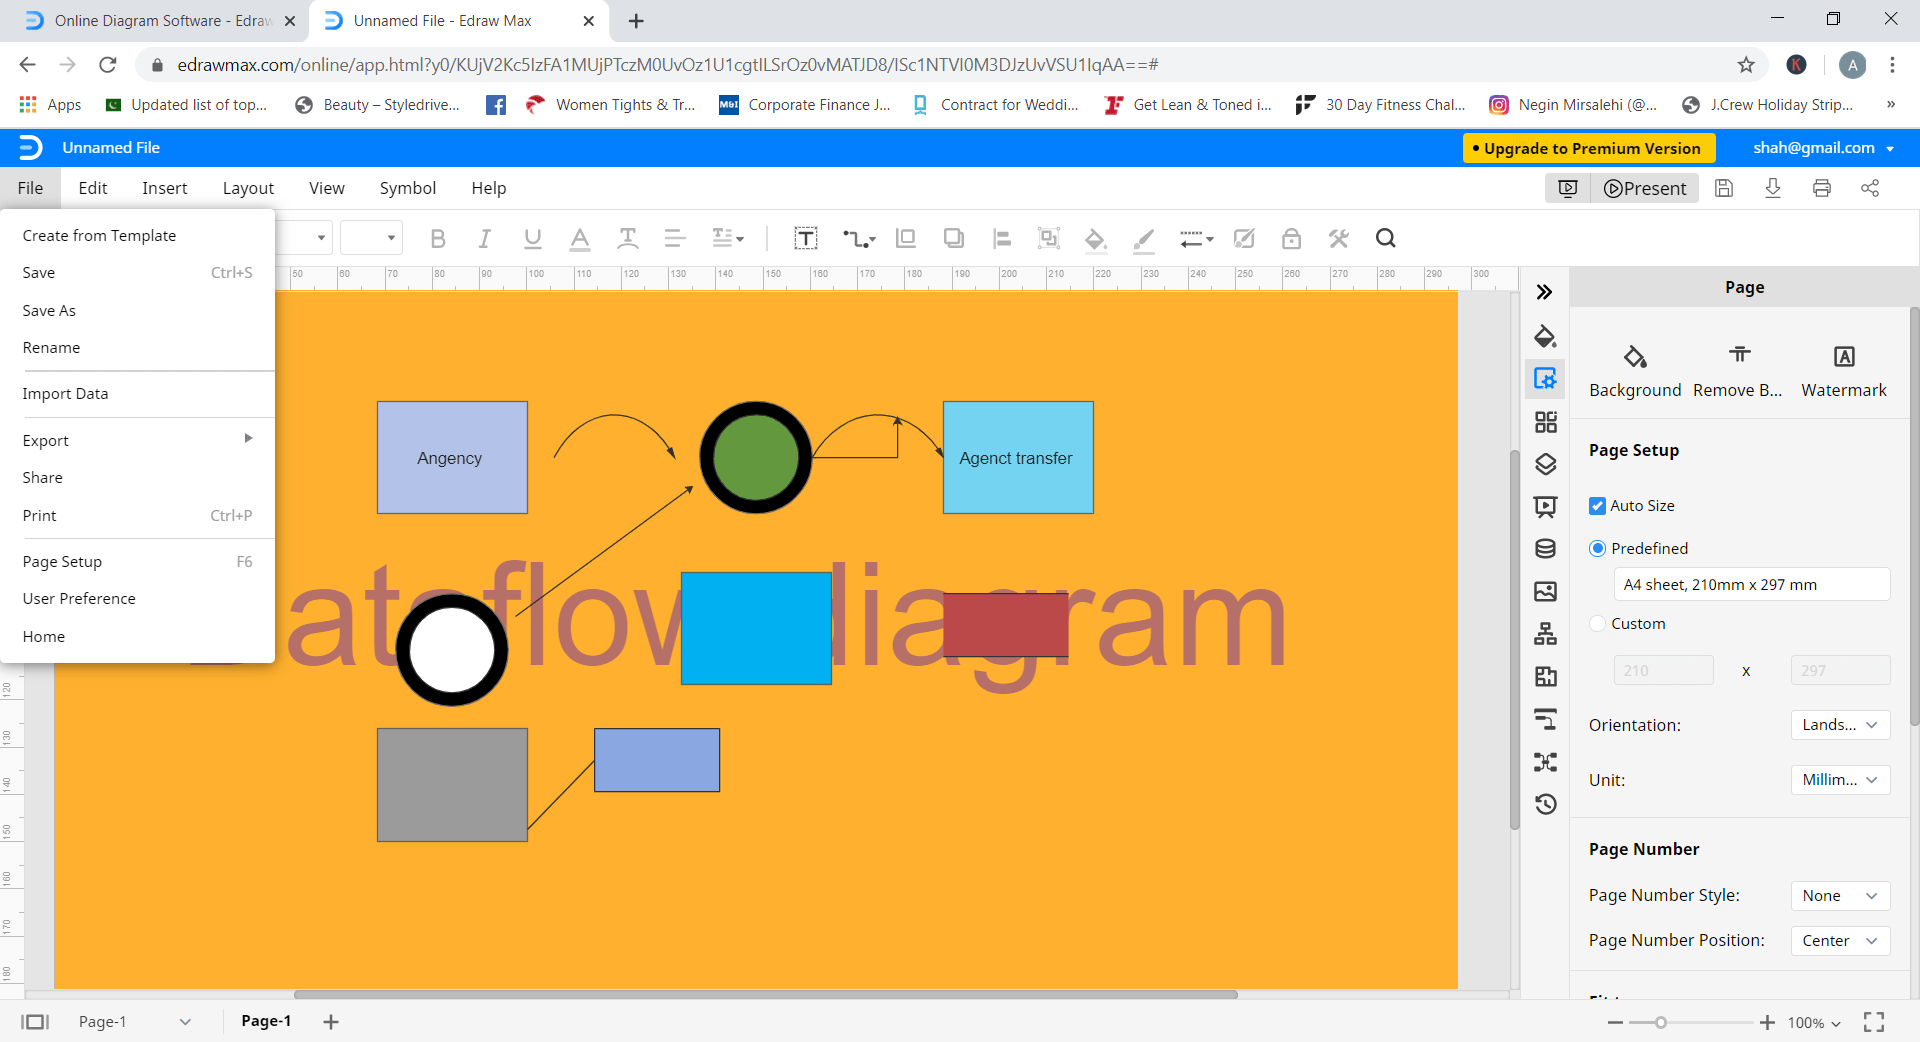The height and width of the screenshot is (1042, 1920).
Task: Open the Watermark settings
Action: (1843, 368)
